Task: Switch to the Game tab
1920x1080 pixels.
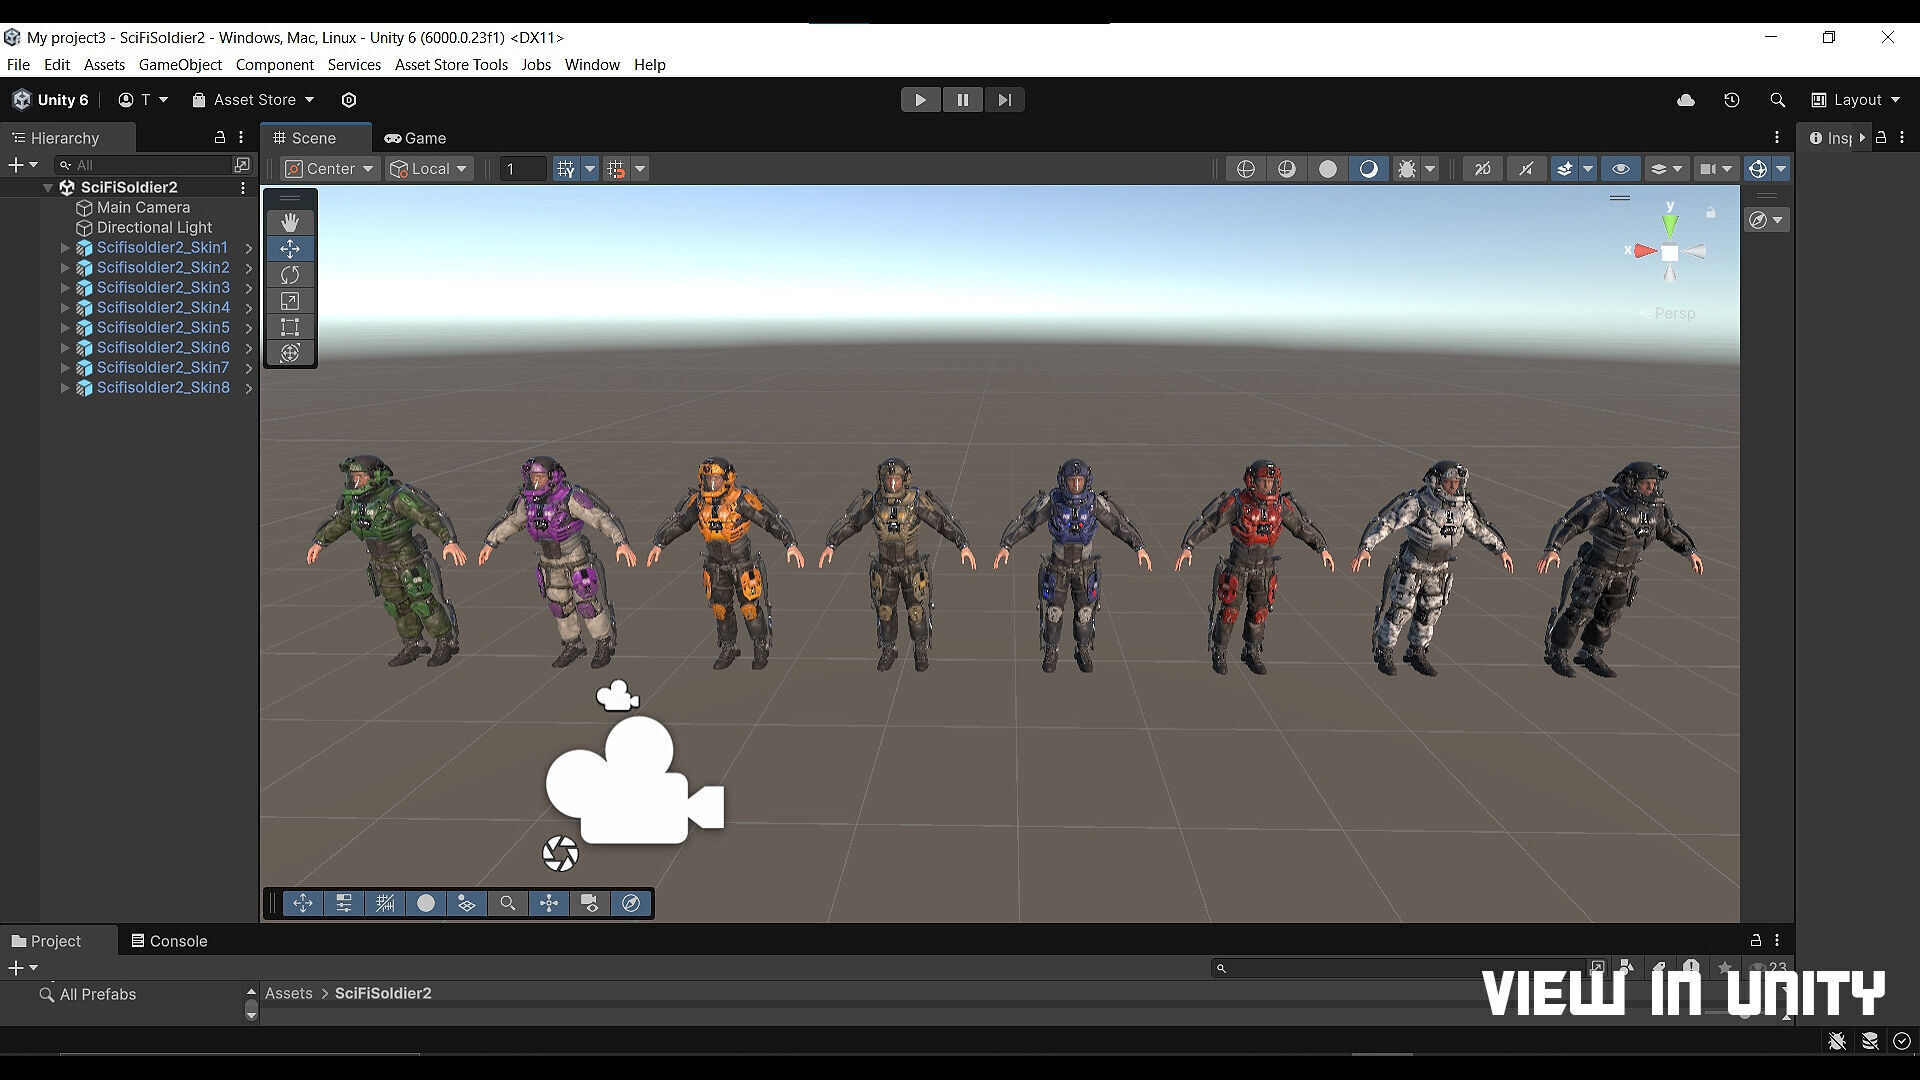Action: point(416,138)
